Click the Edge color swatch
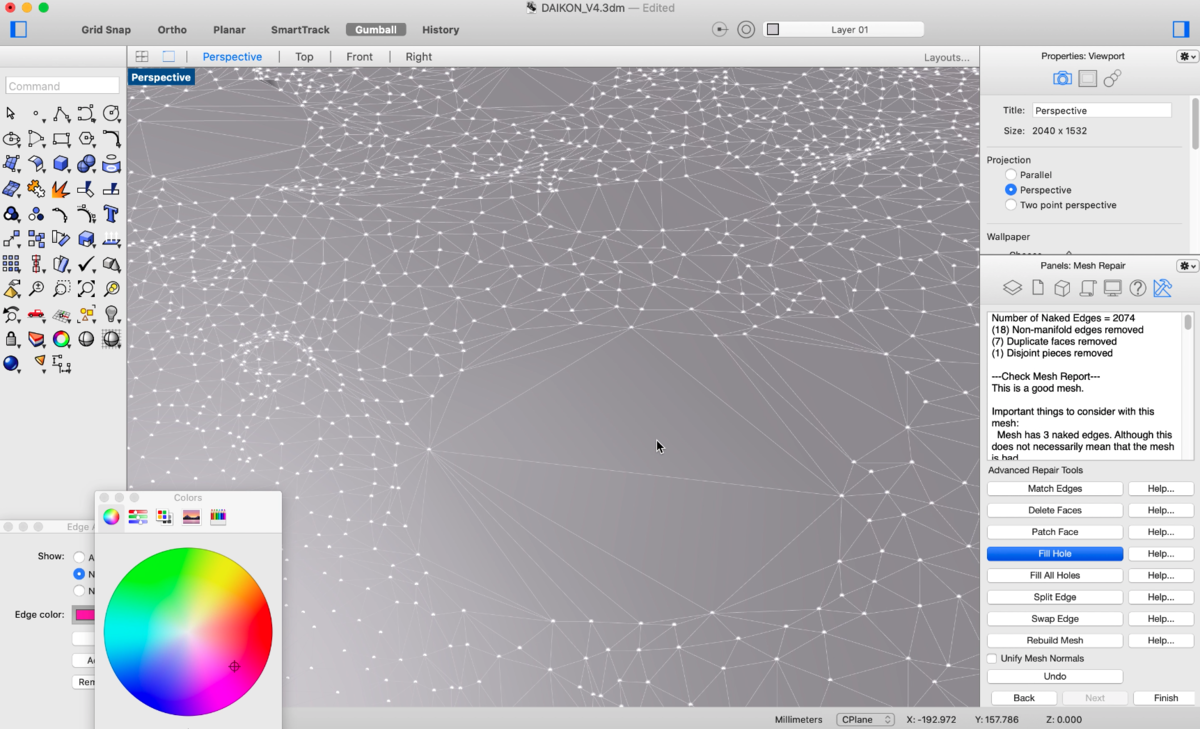Viewport: 1200px width, 729px height. pyautogui.click(x=83, y=614)
